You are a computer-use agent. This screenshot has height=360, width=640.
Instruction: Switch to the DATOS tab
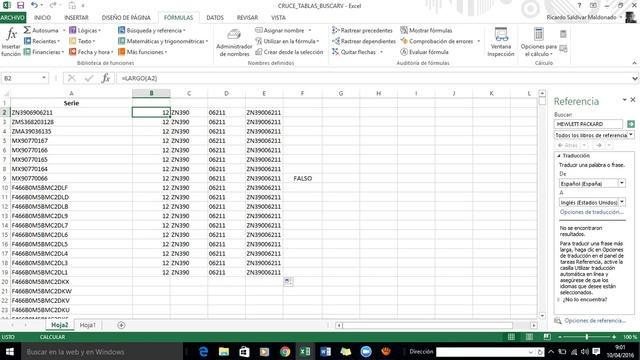pos(215,18)
